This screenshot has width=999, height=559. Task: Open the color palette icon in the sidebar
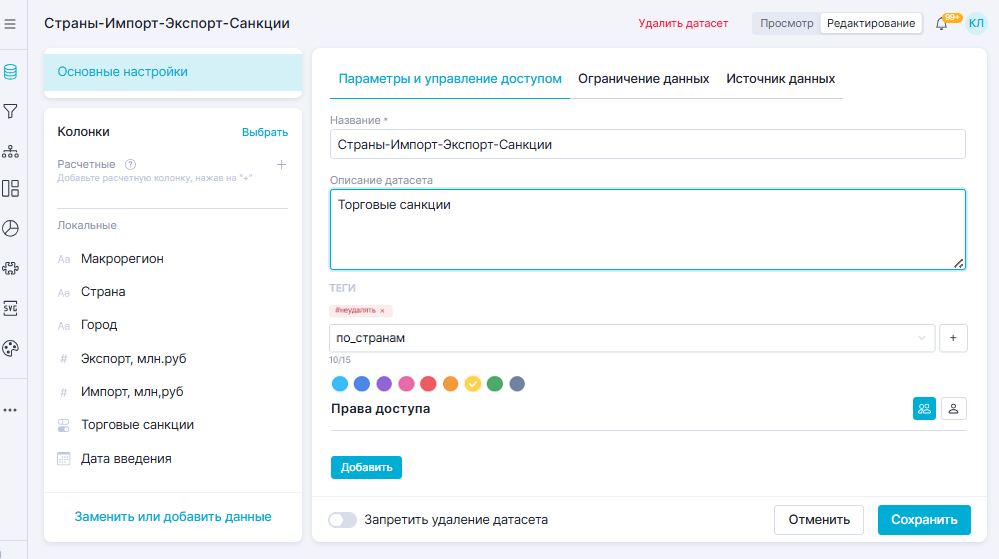pos(11,348)
